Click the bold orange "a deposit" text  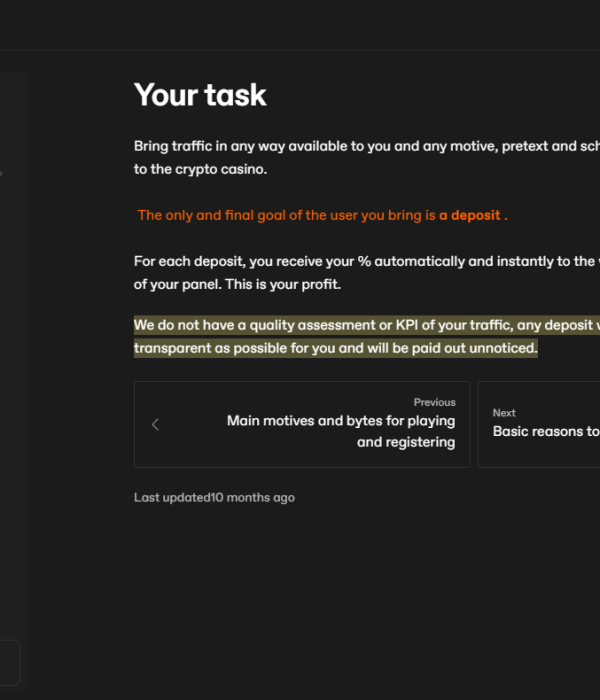coord(469,215)
